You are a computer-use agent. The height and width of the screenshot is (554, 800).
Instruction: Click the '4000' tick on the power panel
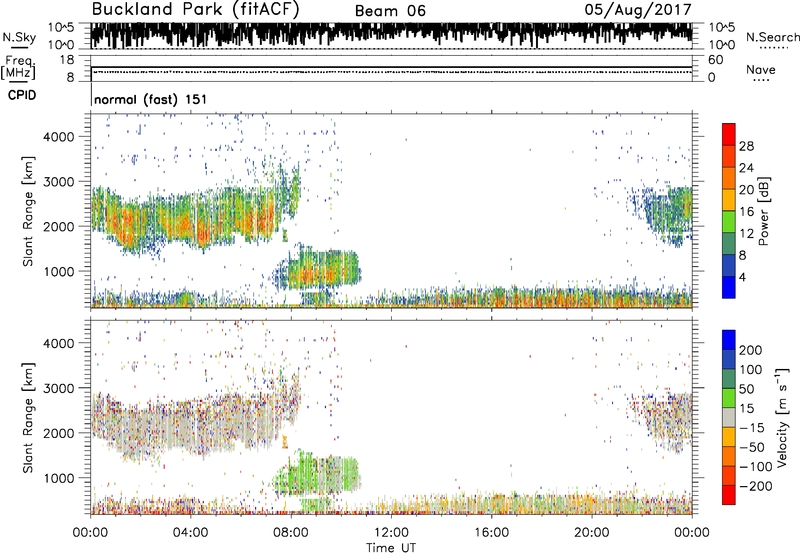click(58, 137)
